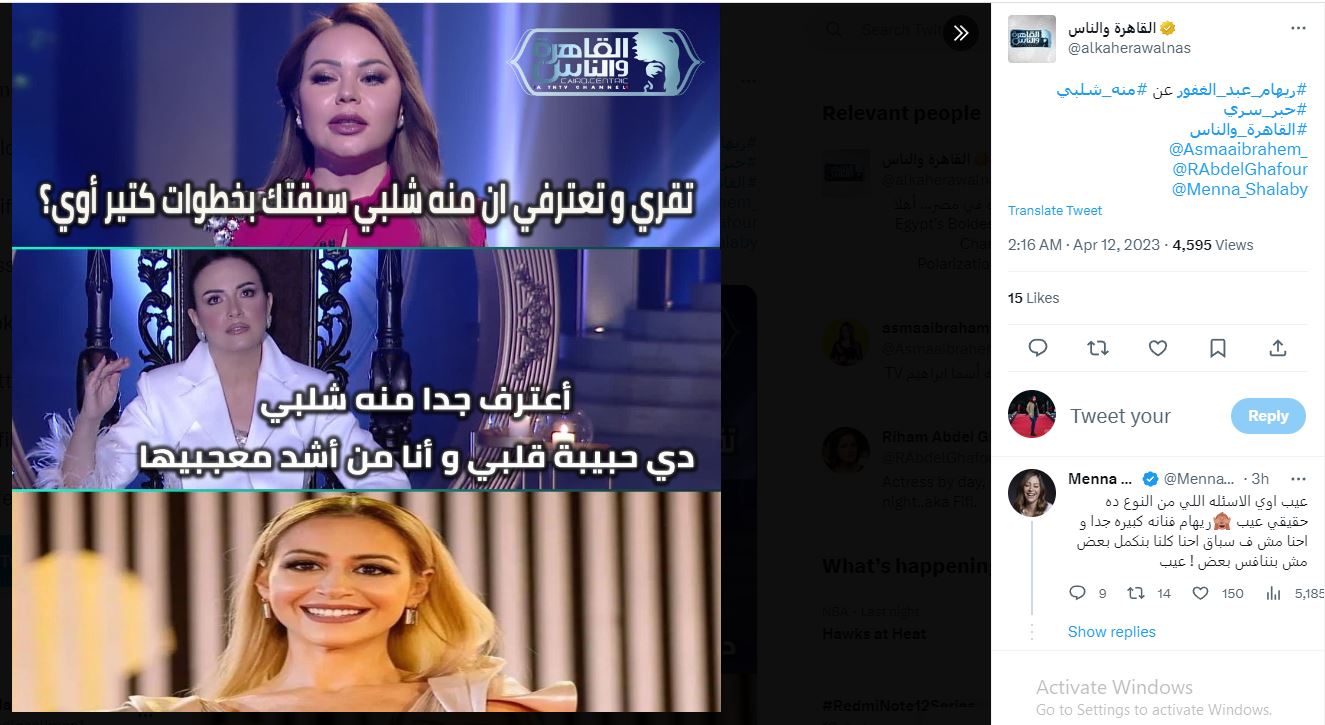Expand the thread via Show replies
This screenshot has width=1325, height=725.
coord(1111,632)
